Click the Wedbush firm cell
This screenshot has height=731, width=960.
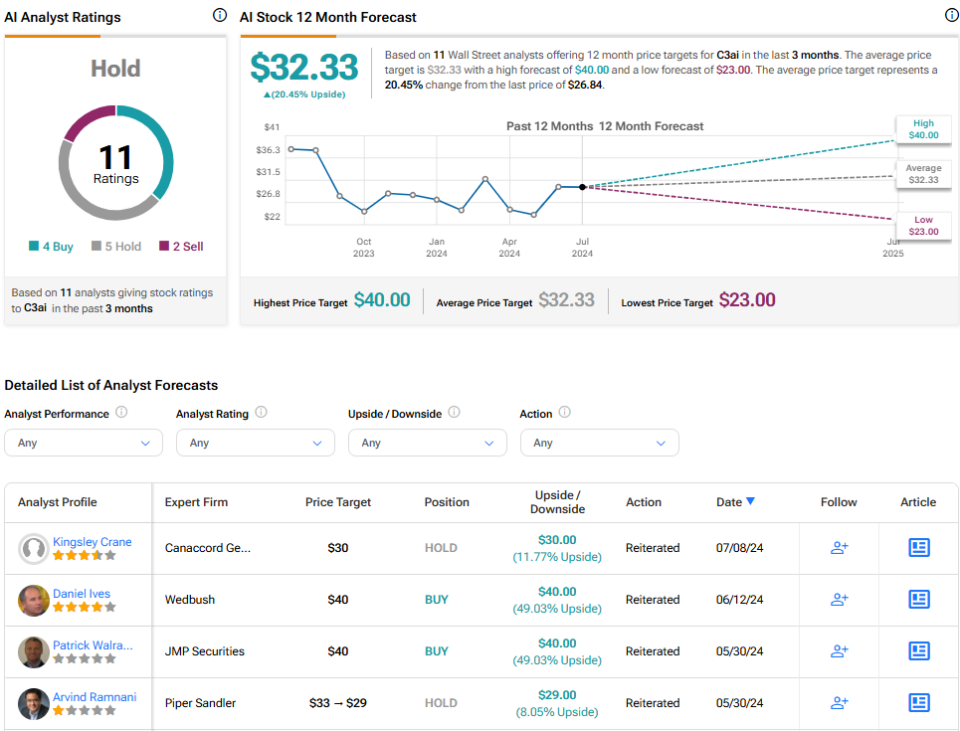click(190, 600)
